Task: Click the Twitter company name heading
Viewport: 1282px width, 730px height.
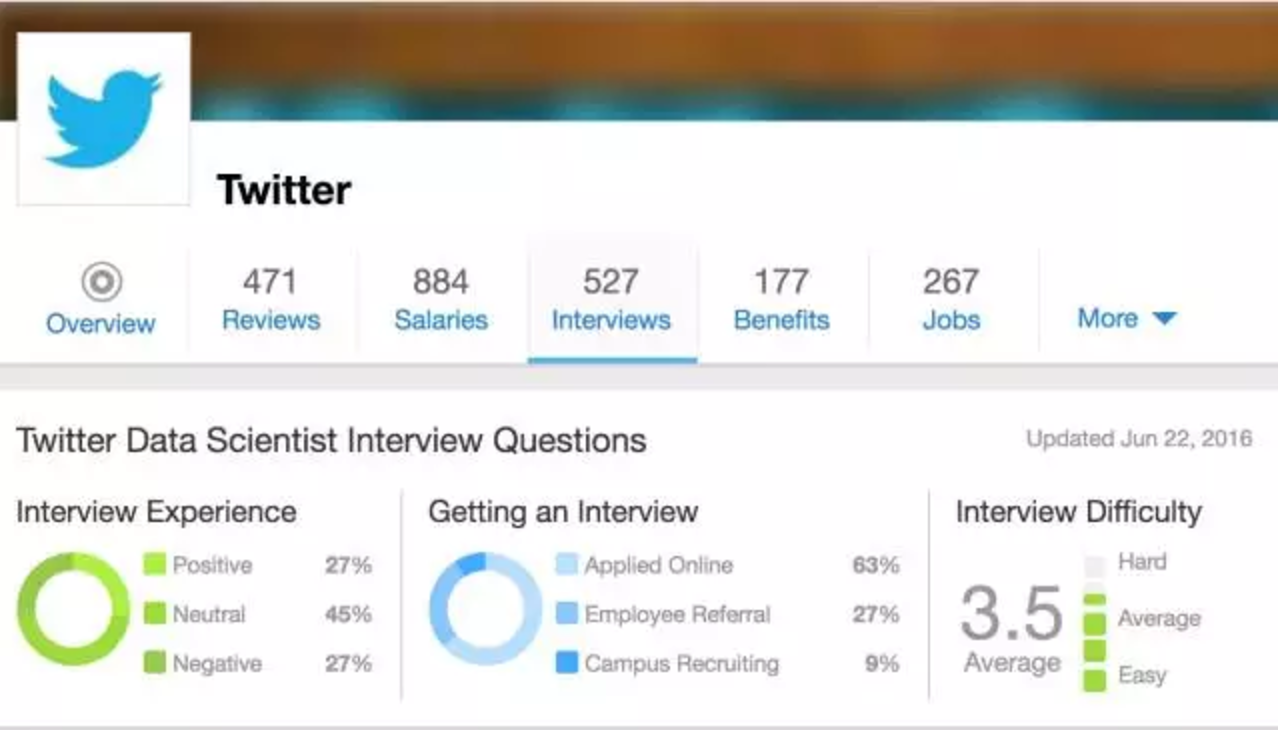Action: [284, 190]
